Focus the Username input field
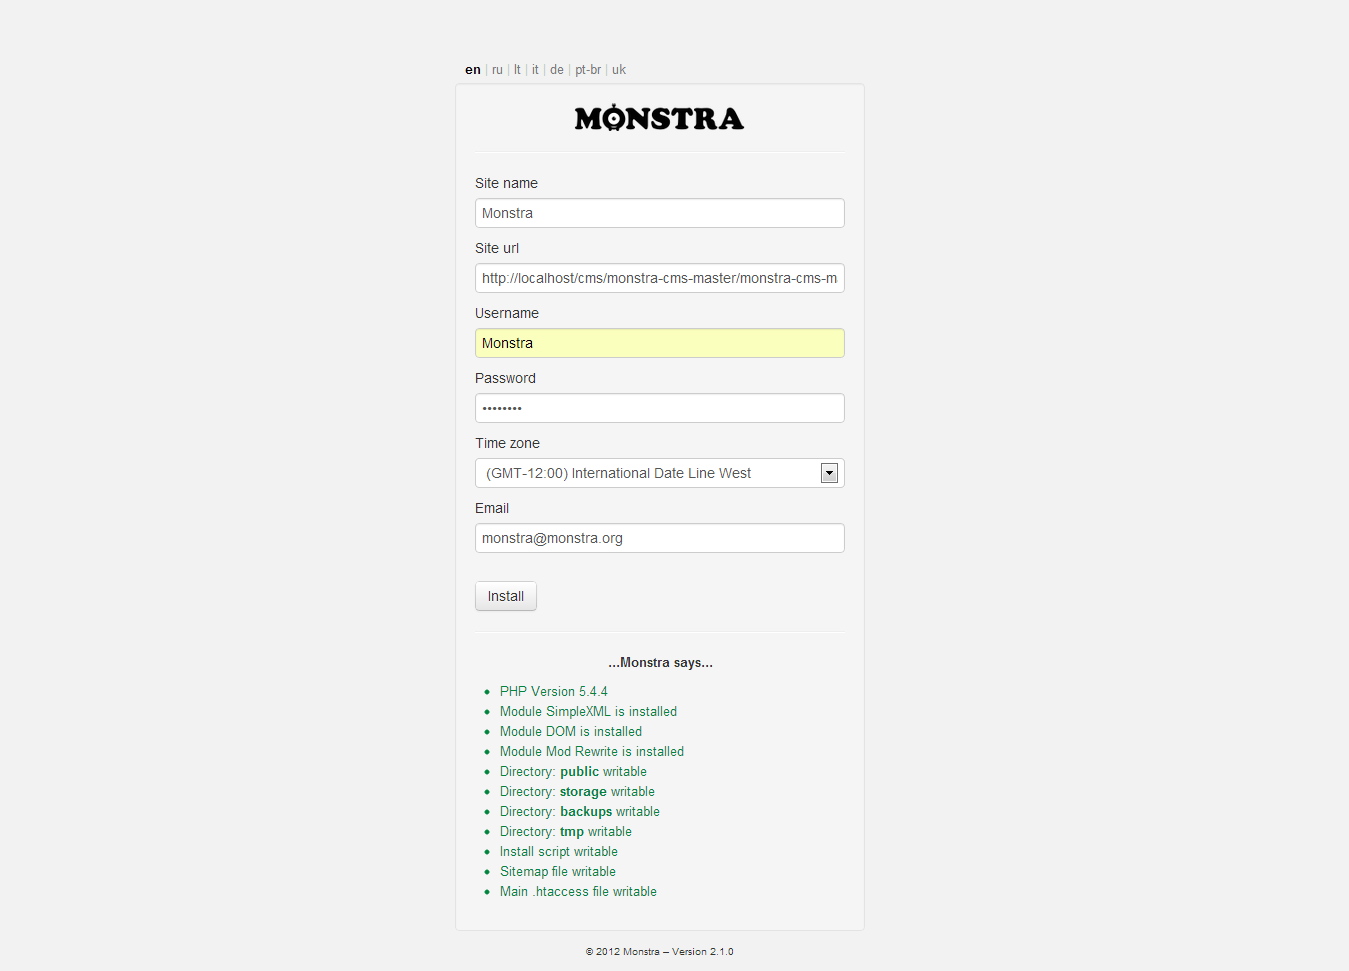The height and width of the screenshot is (971, 1349). click(x=659, y=343)
